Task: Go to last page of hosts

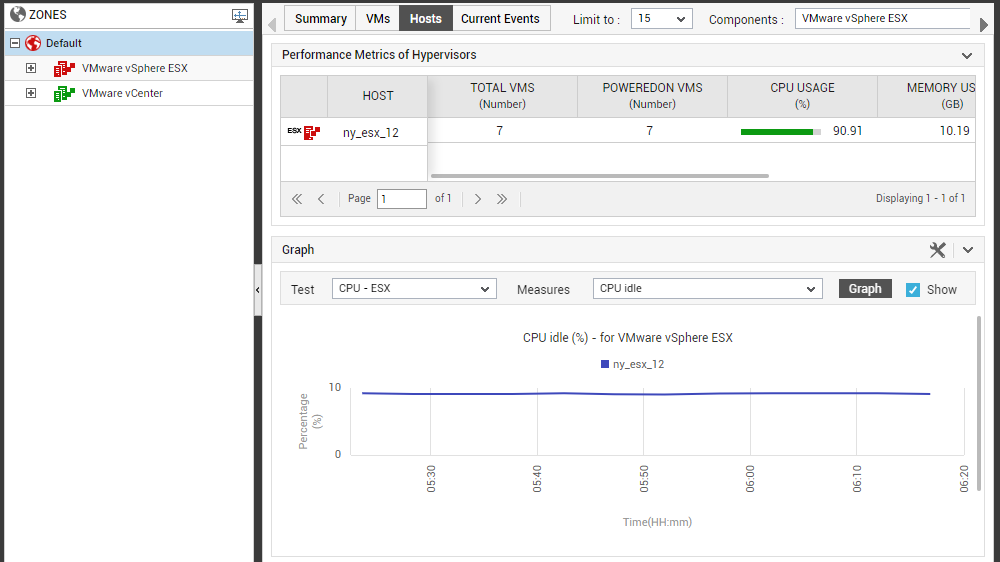Action: pyautogui.click(x=502, y=199)
